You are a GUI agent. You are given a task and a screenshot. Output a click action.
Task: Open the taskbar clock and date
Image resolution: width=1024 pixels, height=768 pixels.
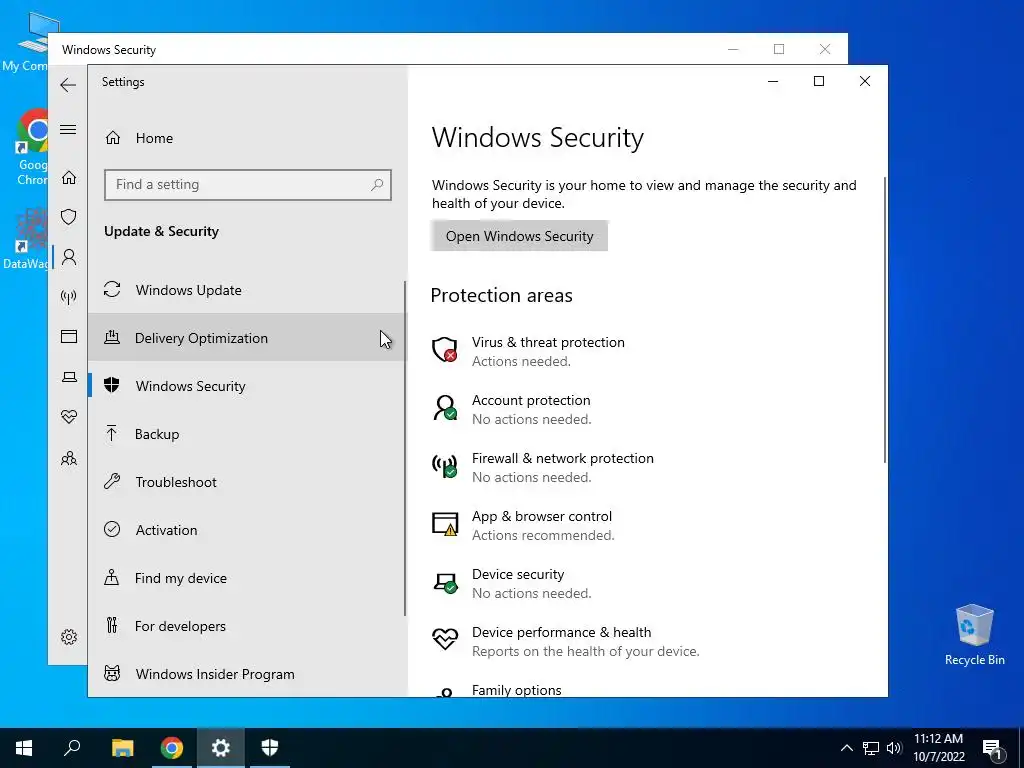click(x=938, y=748)
